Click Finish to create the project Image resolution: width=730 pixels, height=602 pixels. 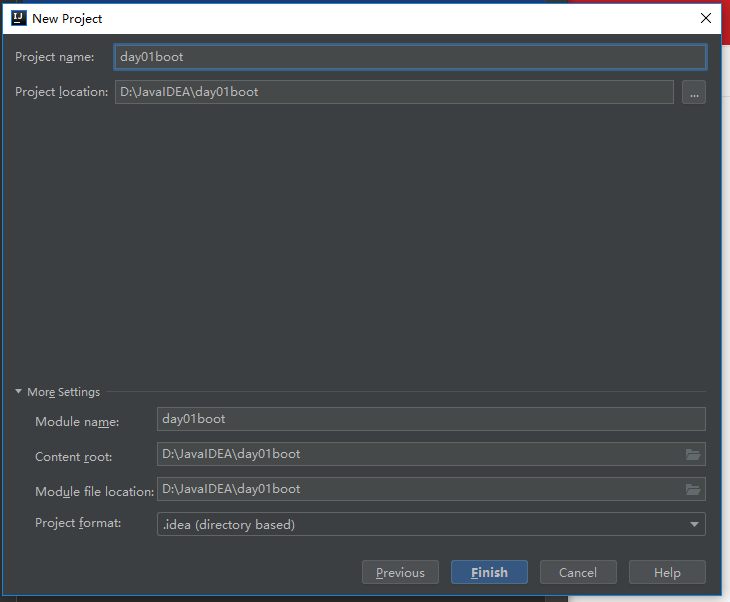tap(489, 572)
